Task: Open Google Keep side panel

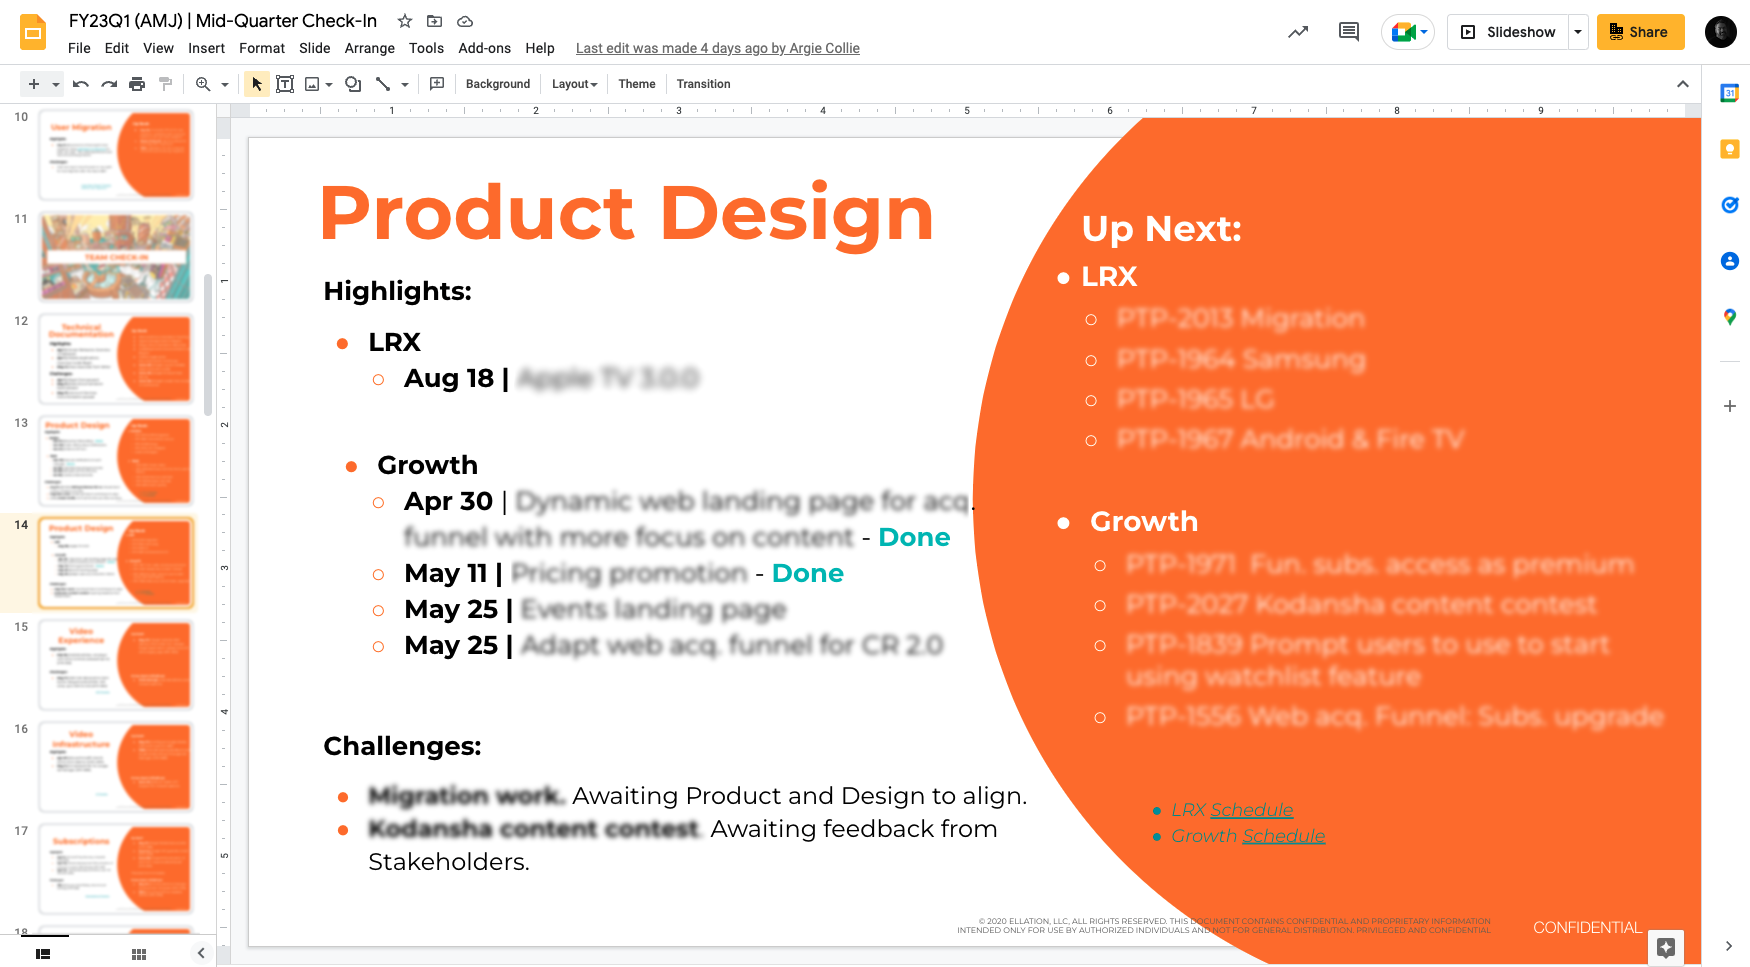Action: [x=1729, y=149]
